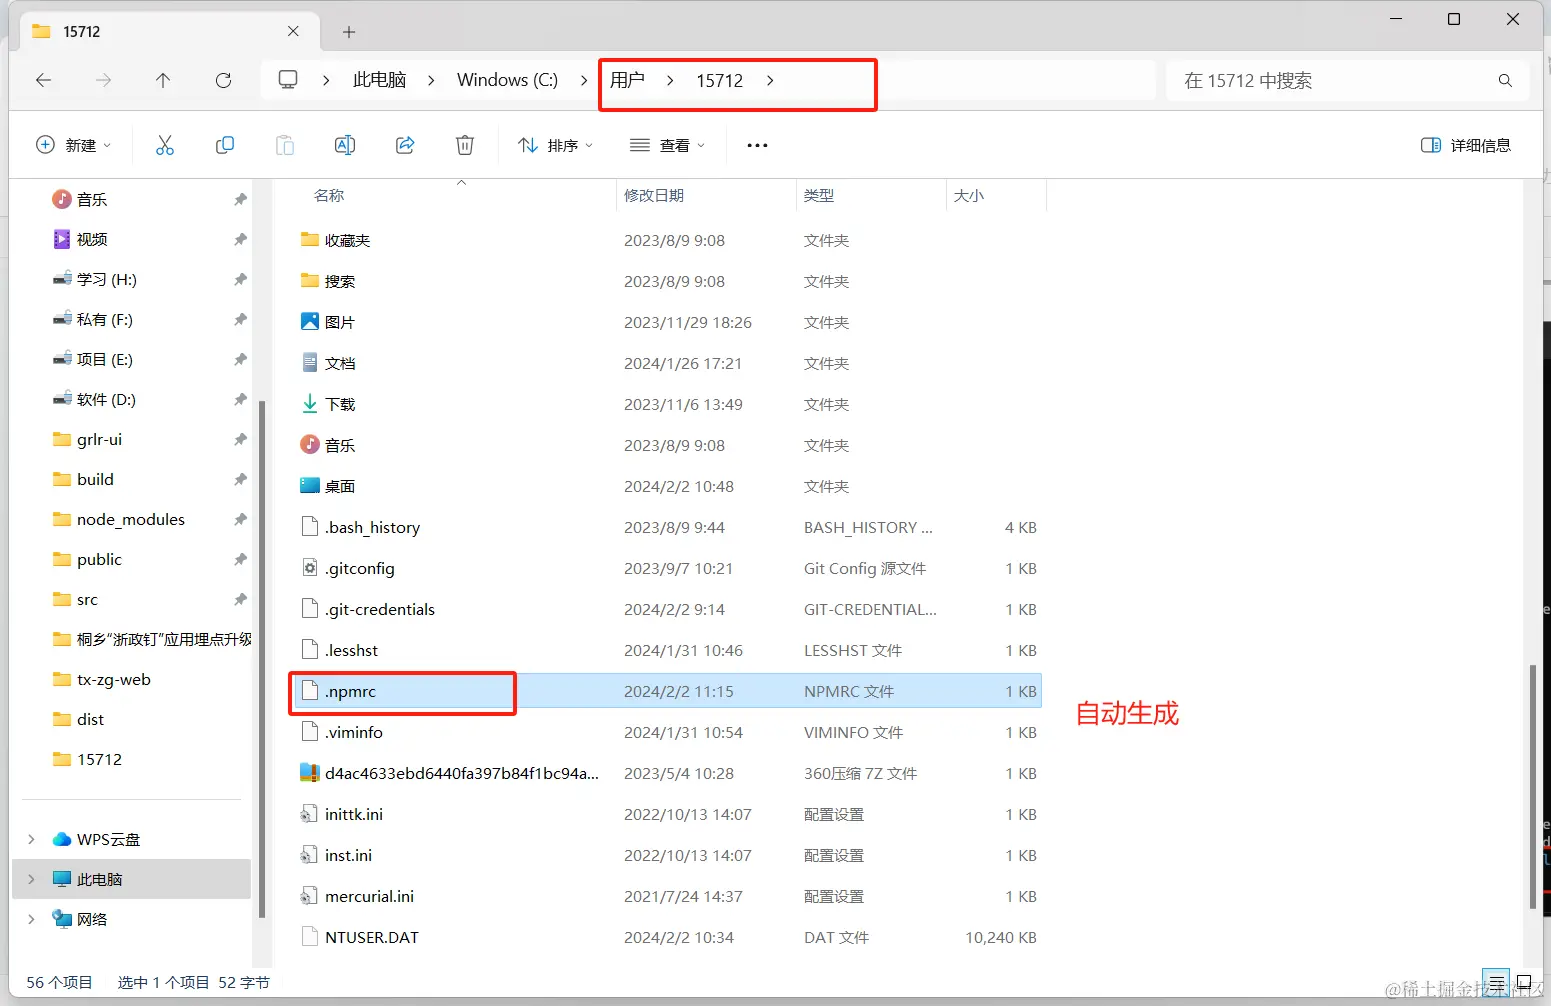Click the search magnifier icon

click(1505, 80)
